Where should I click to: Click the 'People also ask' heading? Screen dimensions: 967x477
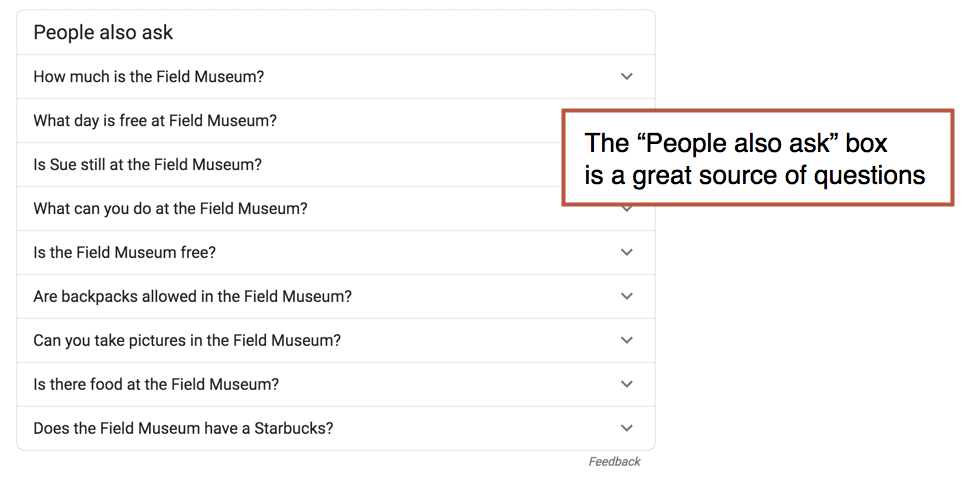[103, 32]
